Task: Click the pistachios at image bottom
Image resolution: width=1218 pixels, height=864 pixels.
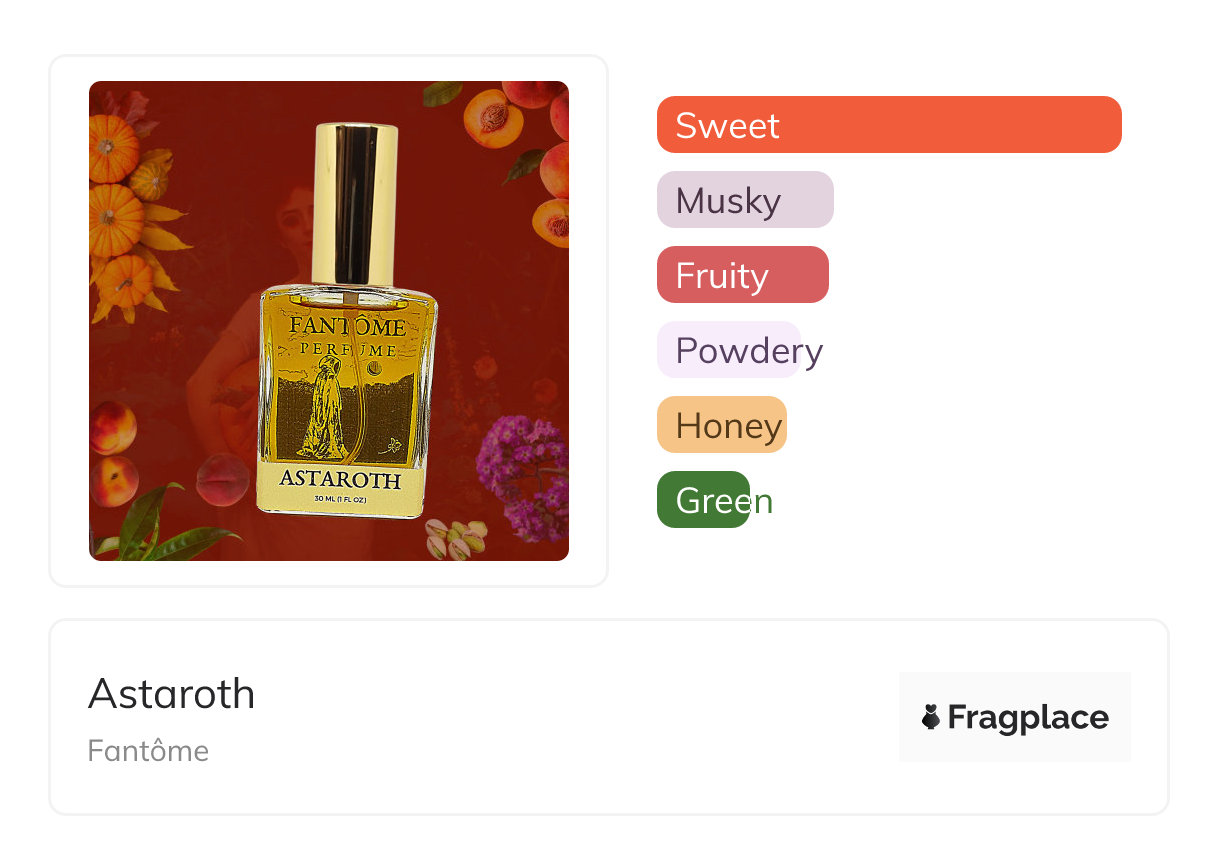Action: tap(455, 538)
